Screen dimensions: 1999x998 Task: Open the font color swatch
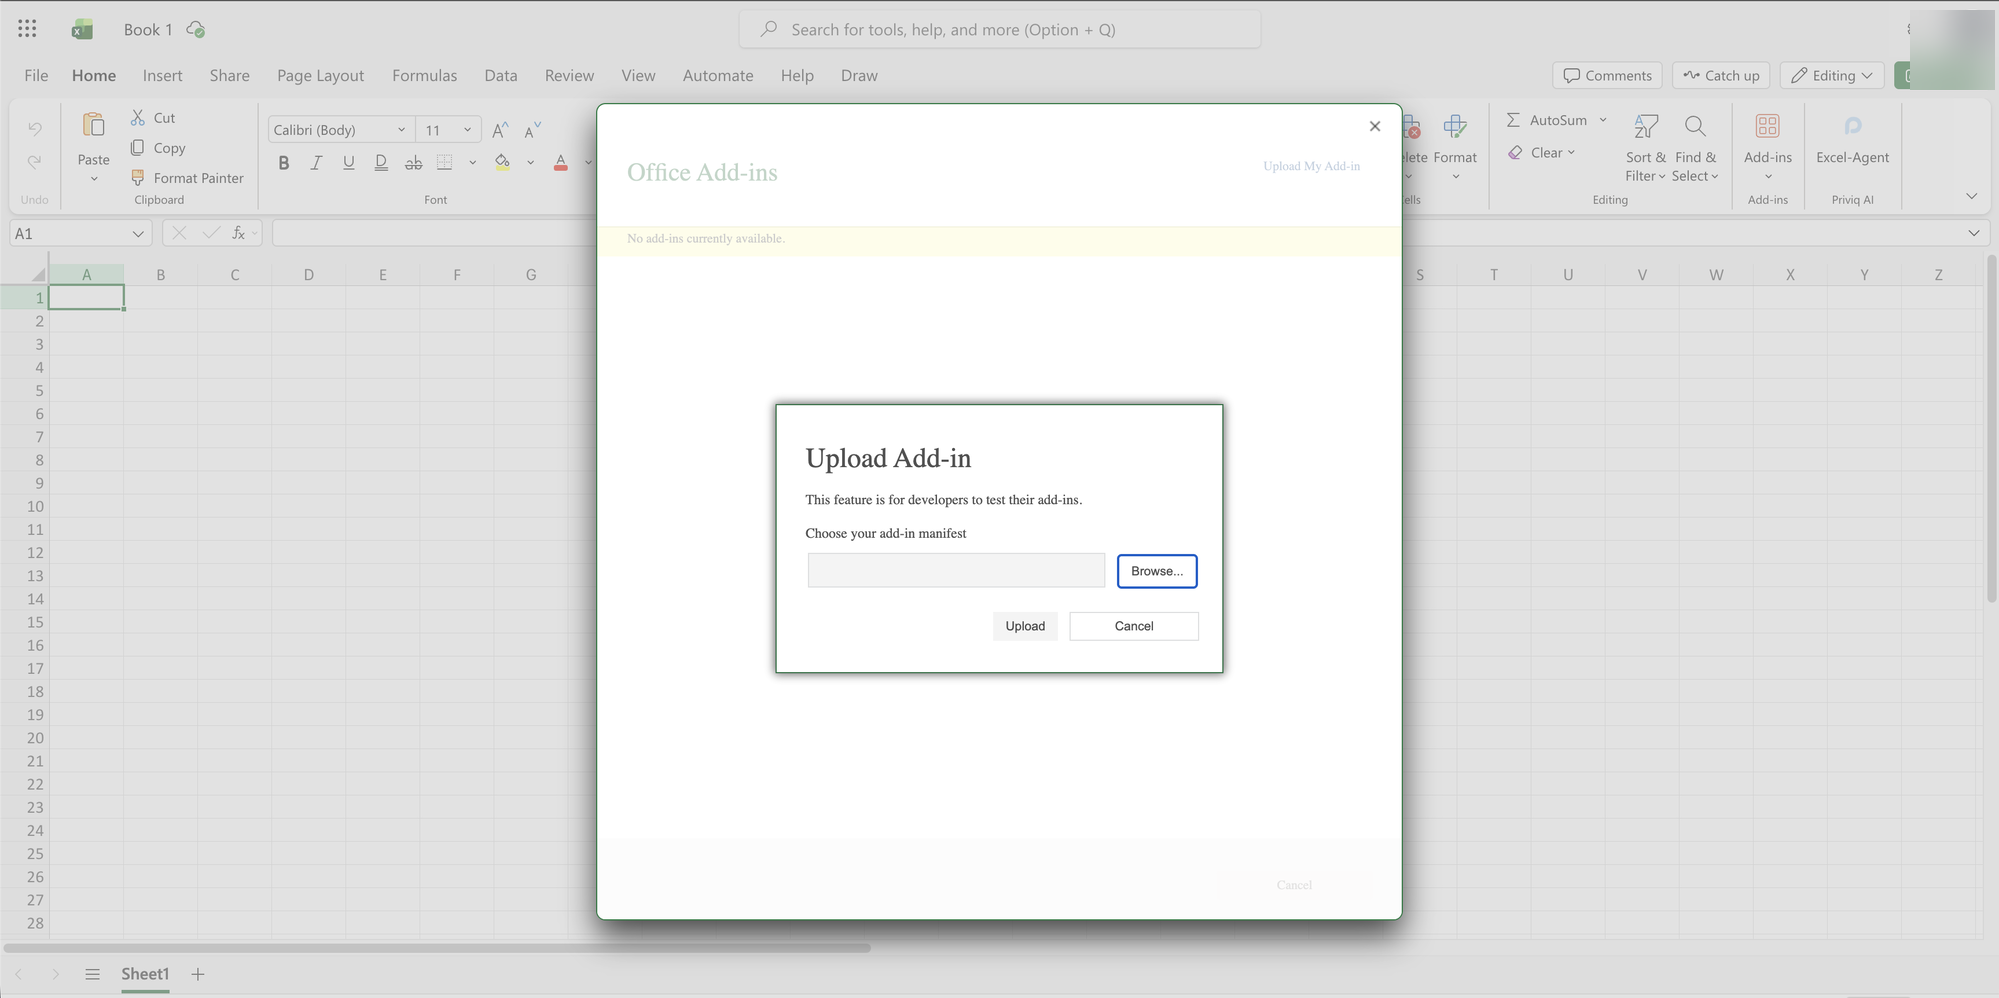pyautogui.click(x=560, y=162)
